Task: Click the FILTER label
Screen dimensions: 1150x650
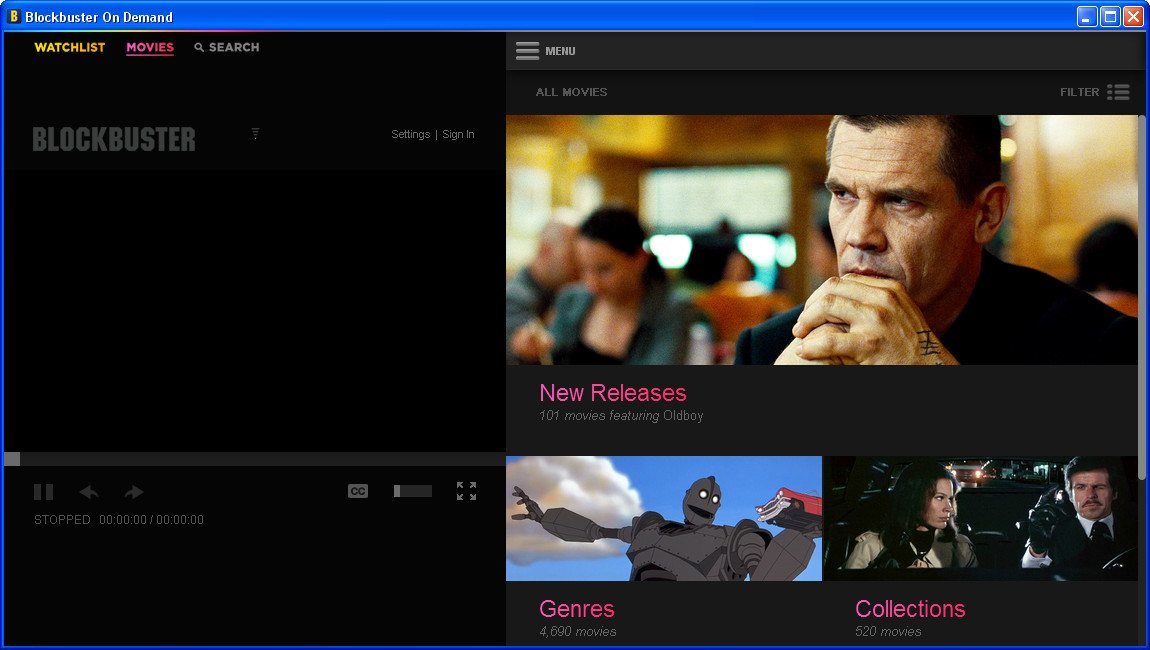Action: (x=1080, y=92)
